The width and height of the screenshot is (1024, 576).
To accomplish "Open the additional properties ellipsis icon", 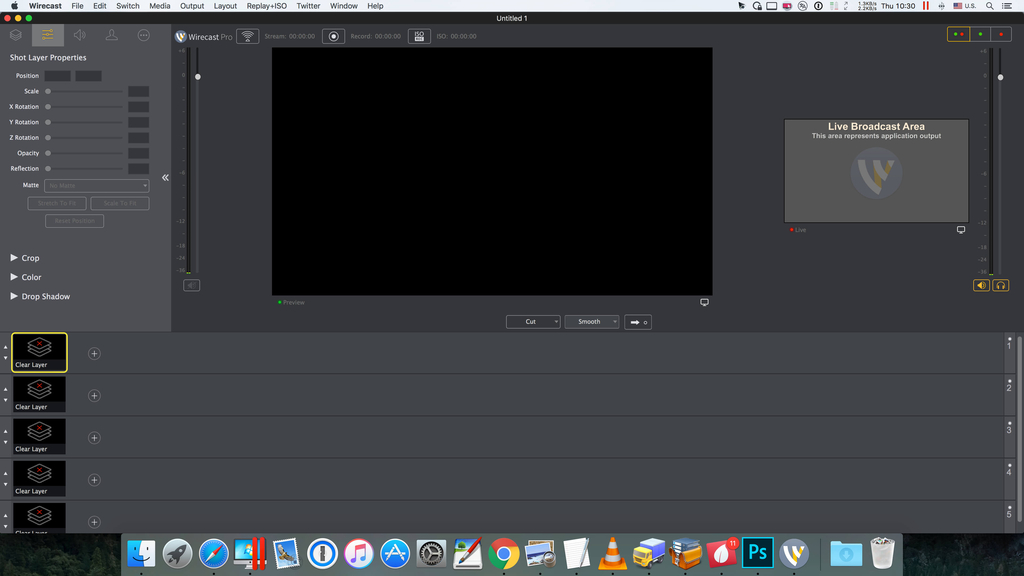I will pos(143,35).
